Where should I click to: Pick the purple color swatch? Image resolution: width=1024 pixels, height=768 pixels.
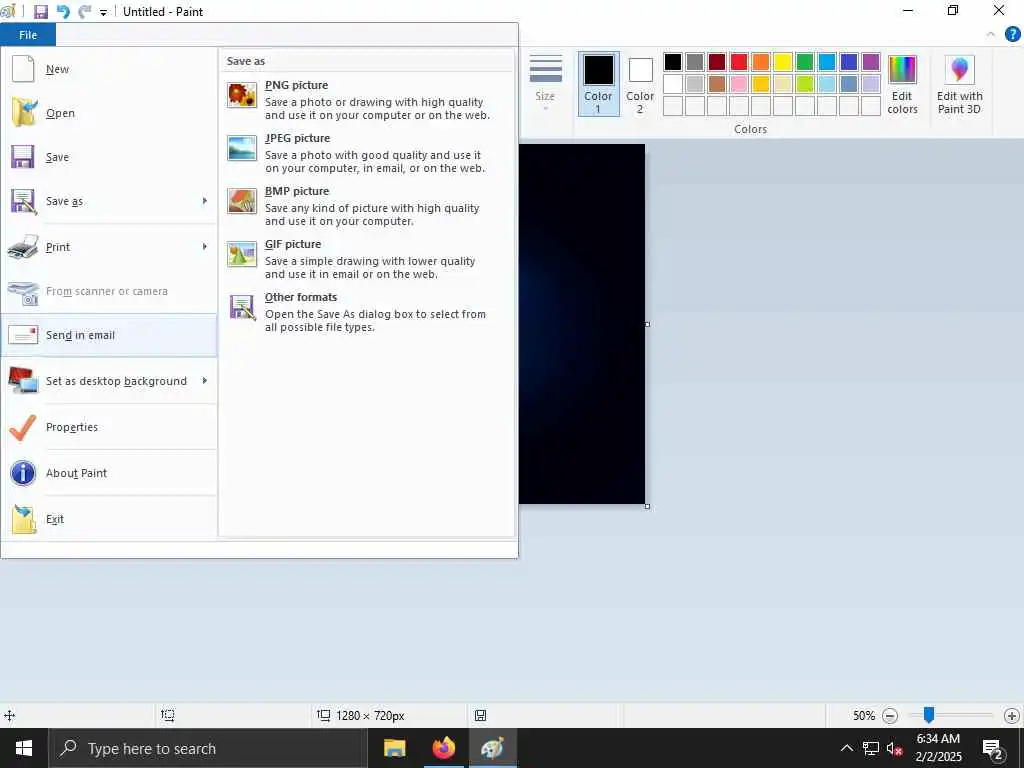[871, 62]
